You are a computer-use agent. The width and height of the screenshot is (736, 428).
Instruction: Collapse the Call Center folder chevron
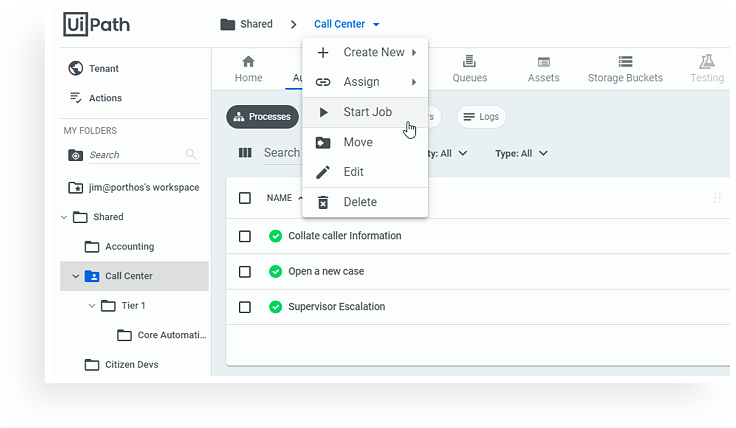coord(76,276)
